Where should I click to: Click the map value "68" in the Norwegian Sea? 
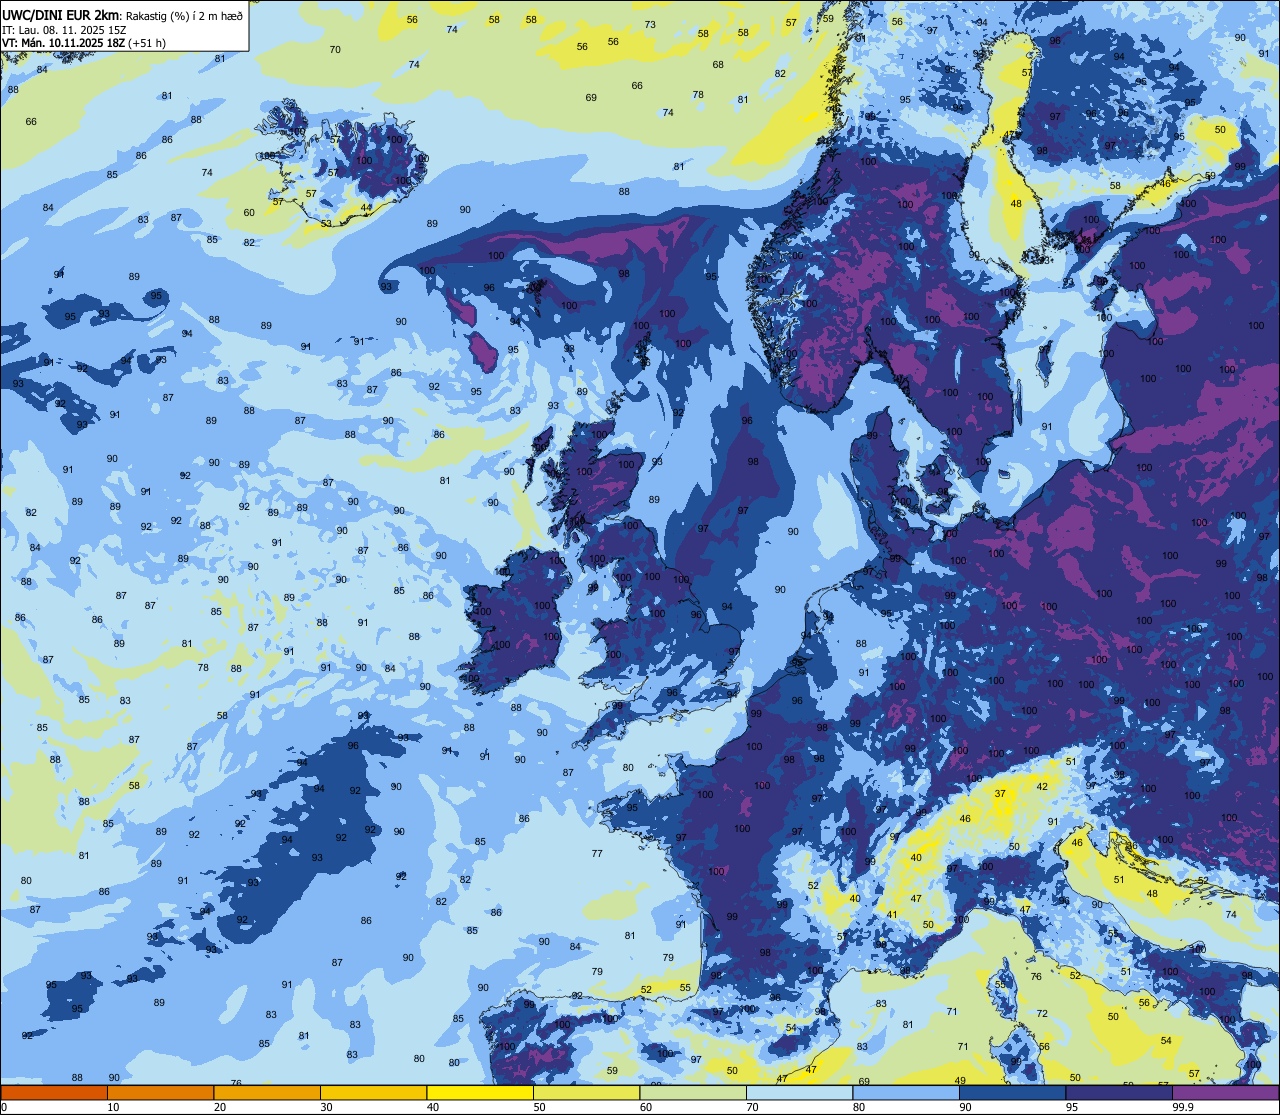pos(718,64)
